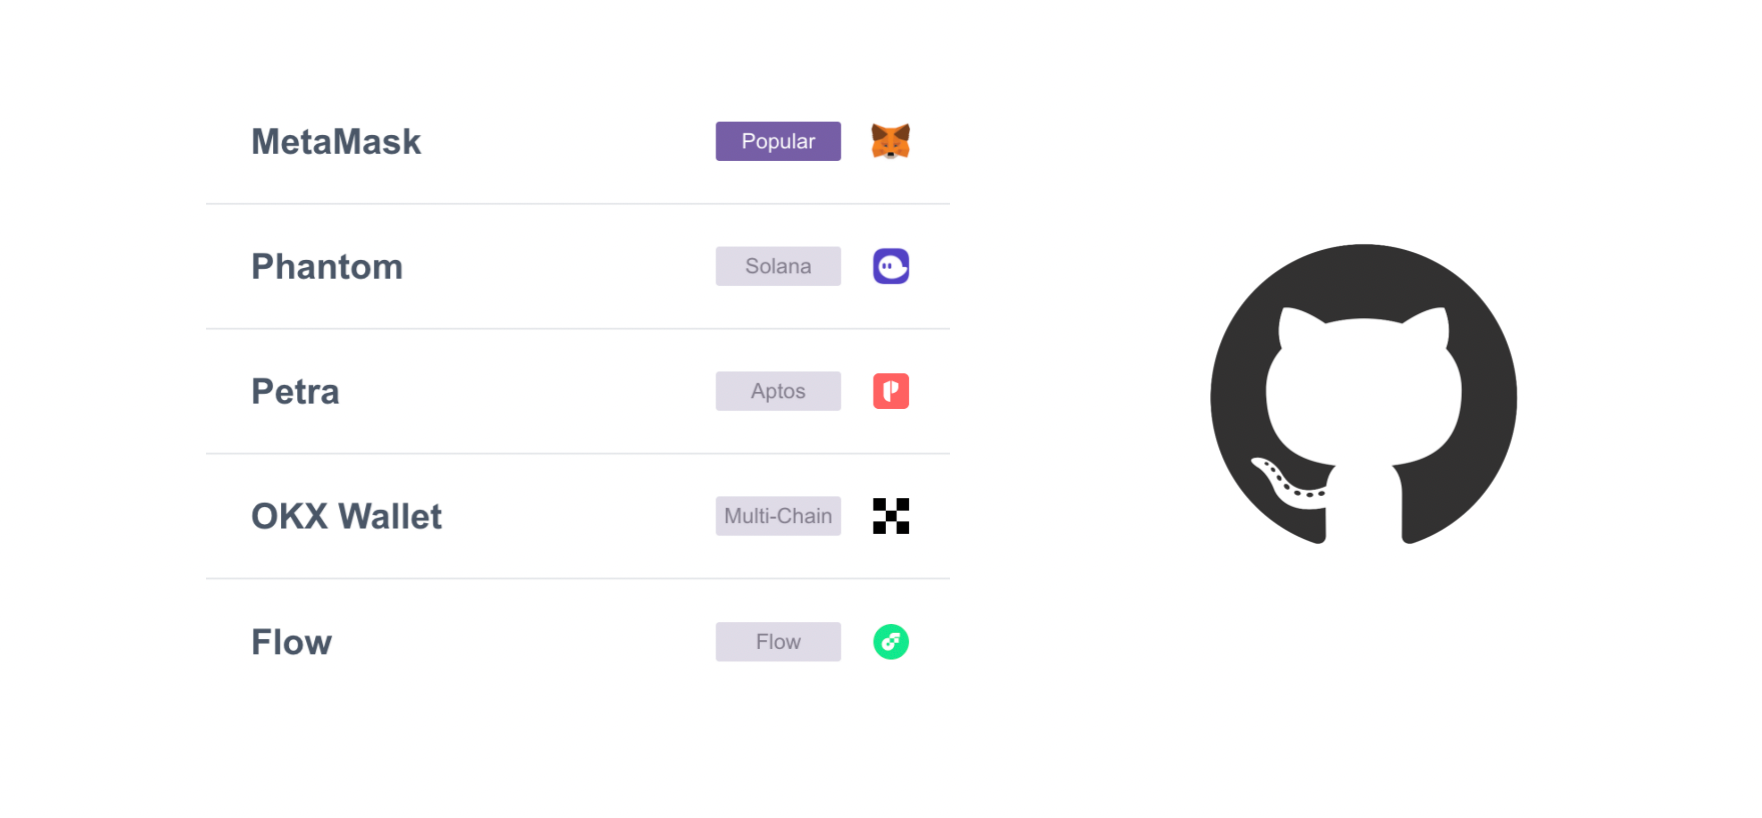Click the Solana tag badge

[x=778, y=266]
